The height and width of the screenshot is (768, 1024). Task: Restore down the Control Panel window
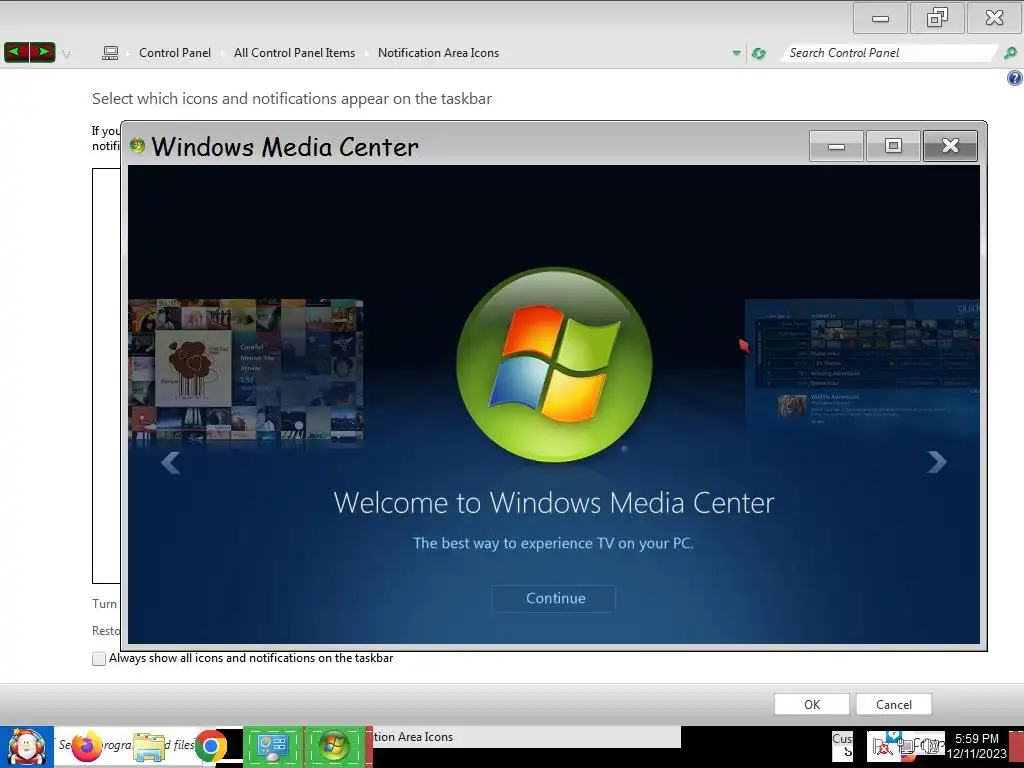(x=937, y=18)
